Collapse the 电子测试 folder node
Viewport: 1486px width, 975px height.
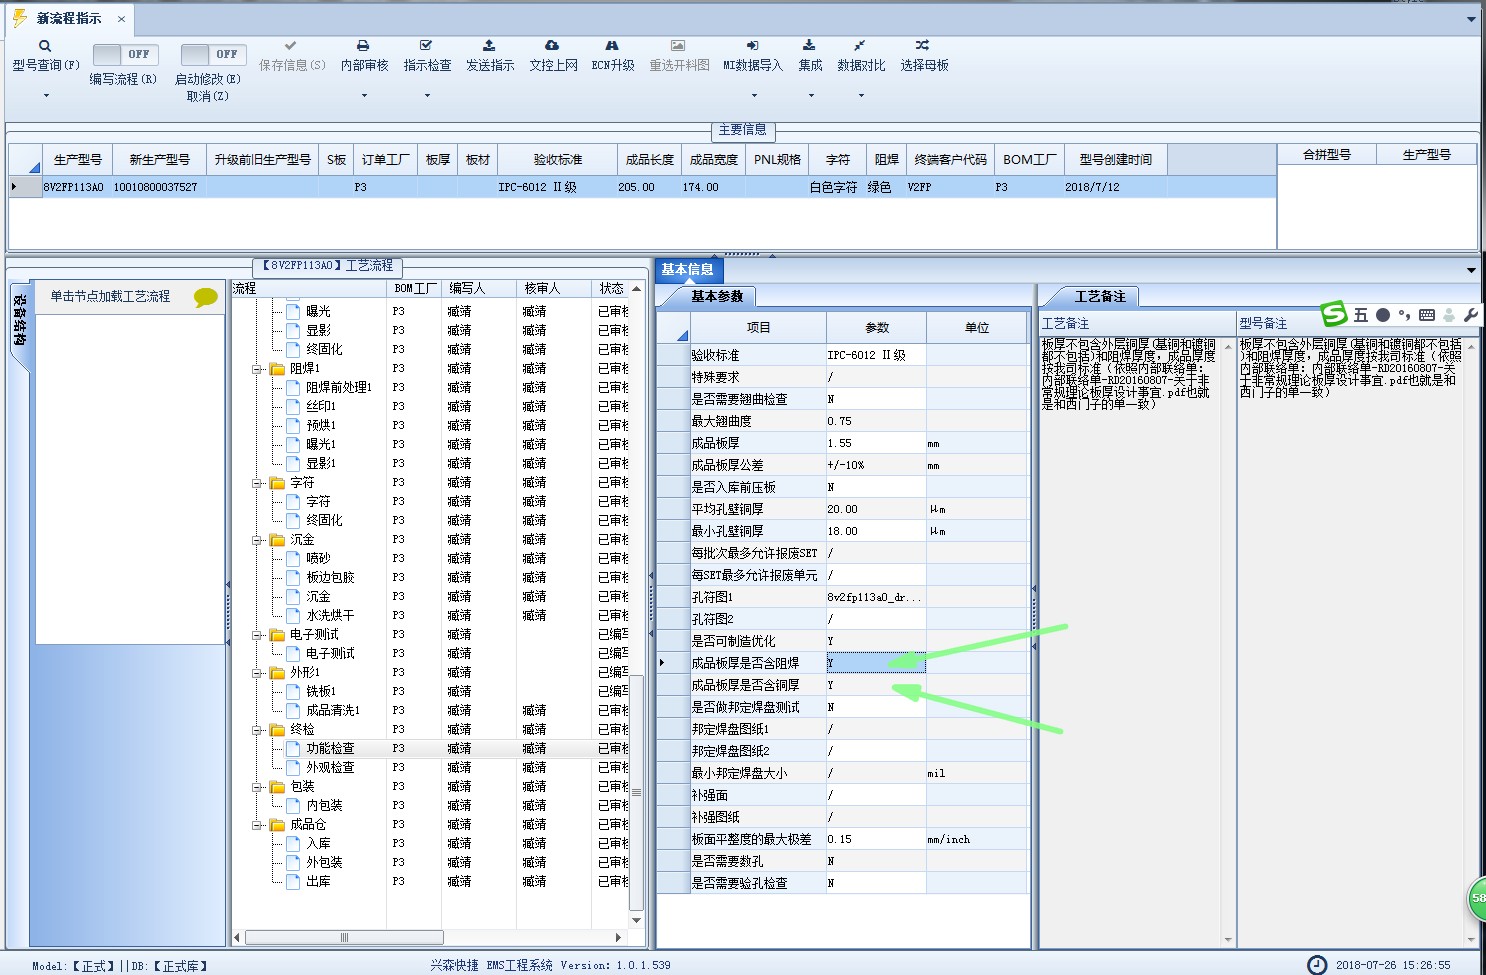[257, 635]
